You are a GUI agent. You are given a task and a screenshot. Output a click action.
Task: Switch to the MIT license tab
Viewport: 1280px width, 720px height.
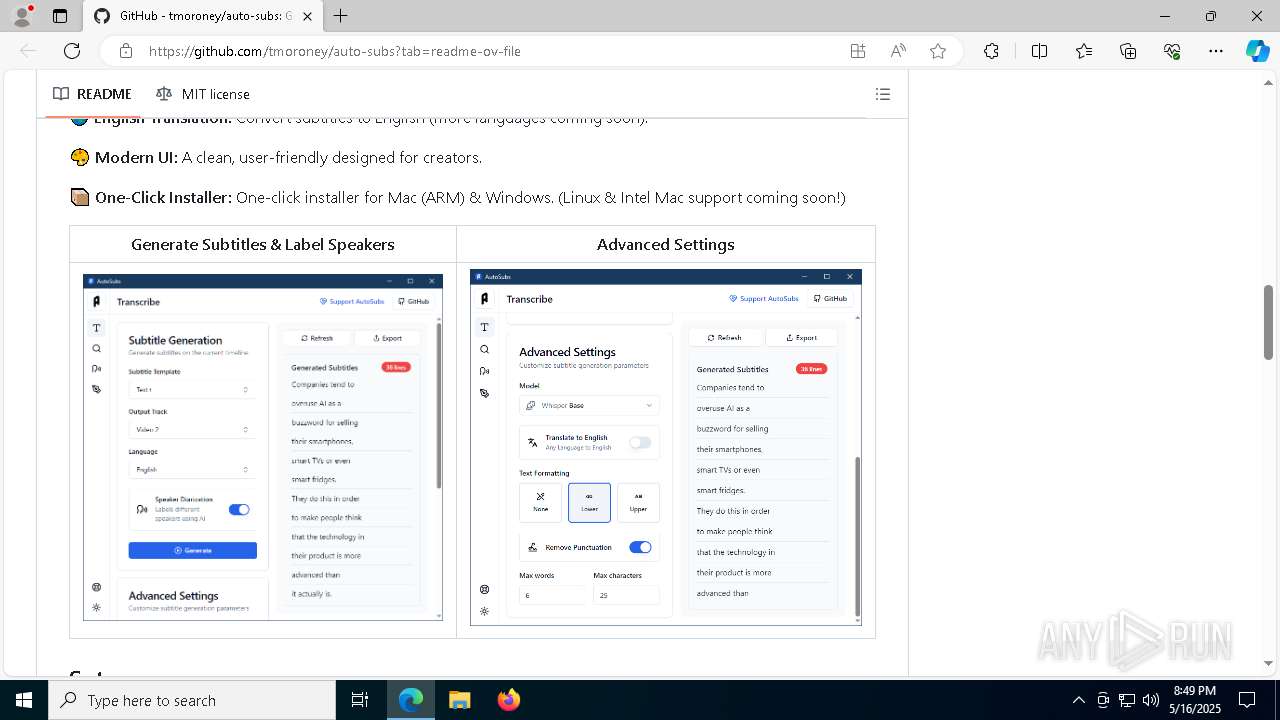coord(203,94)
